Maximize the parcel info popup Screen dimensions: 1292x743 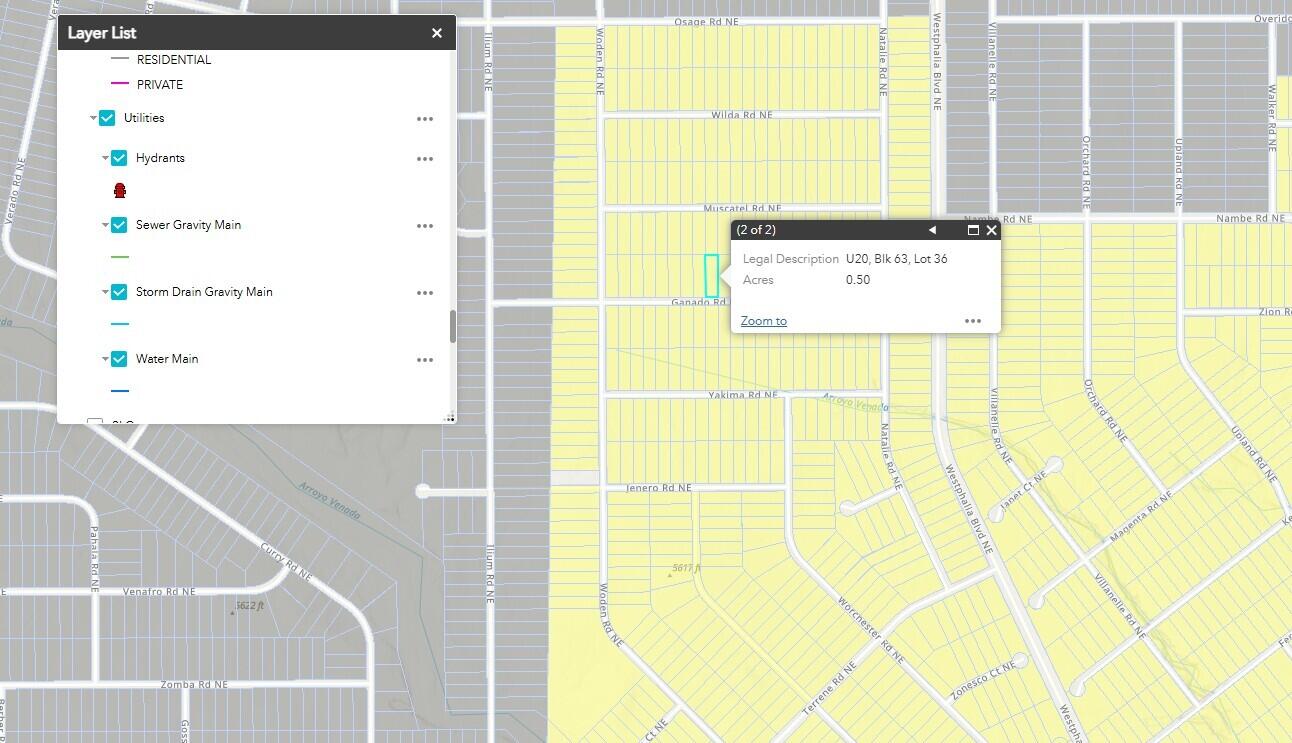point(973,230)
